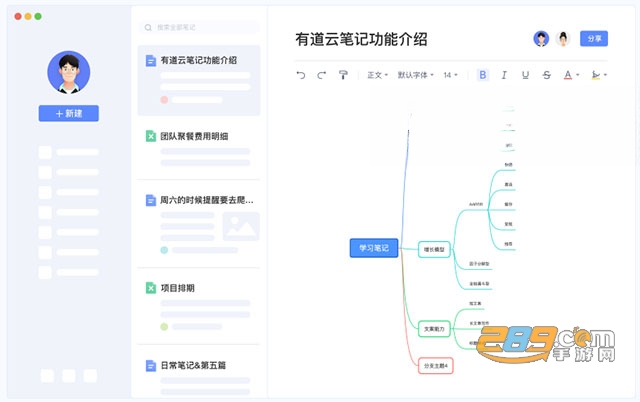Select the red 分支主题4 mind map node
640x402 pixels.
(436, 366)
